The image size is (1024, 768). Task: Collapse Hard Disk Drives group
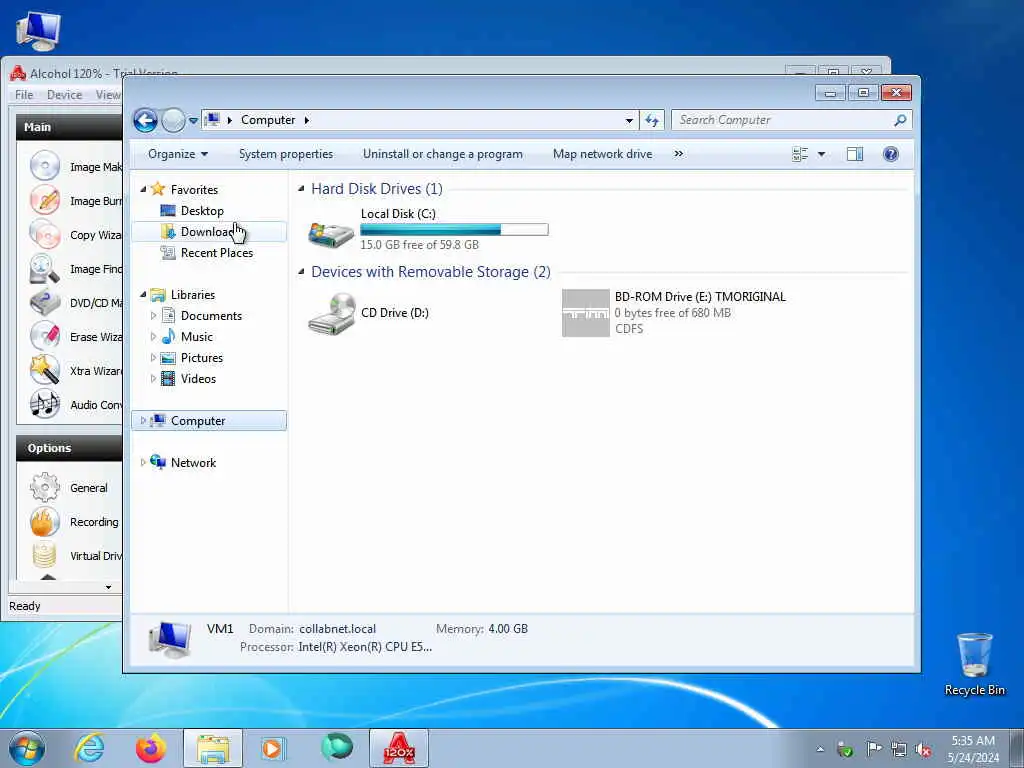point(301,189)
